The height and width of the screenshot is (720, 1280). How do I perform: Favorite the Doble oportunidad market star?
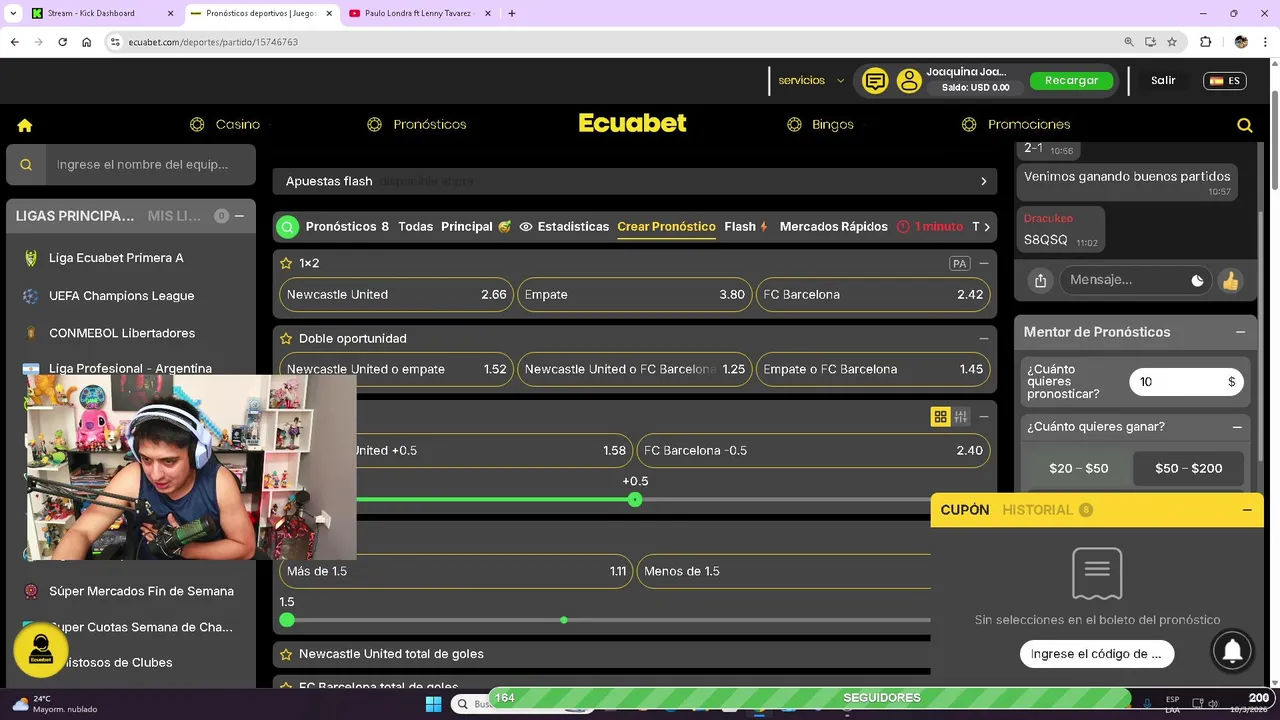[286, 338]
